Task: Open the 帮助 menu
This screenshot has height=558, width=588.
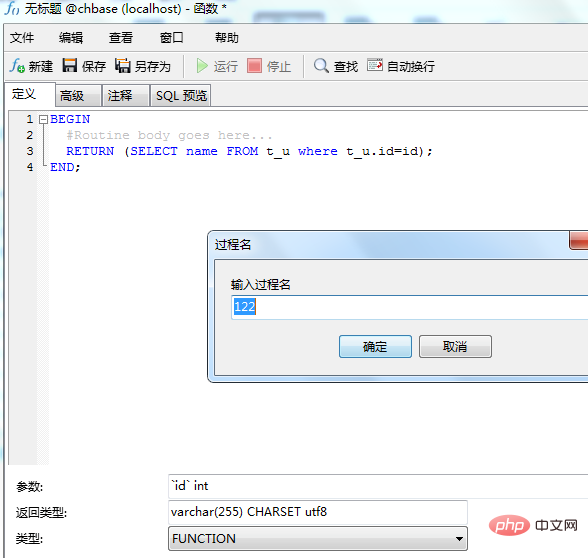Action: point(226,38)
